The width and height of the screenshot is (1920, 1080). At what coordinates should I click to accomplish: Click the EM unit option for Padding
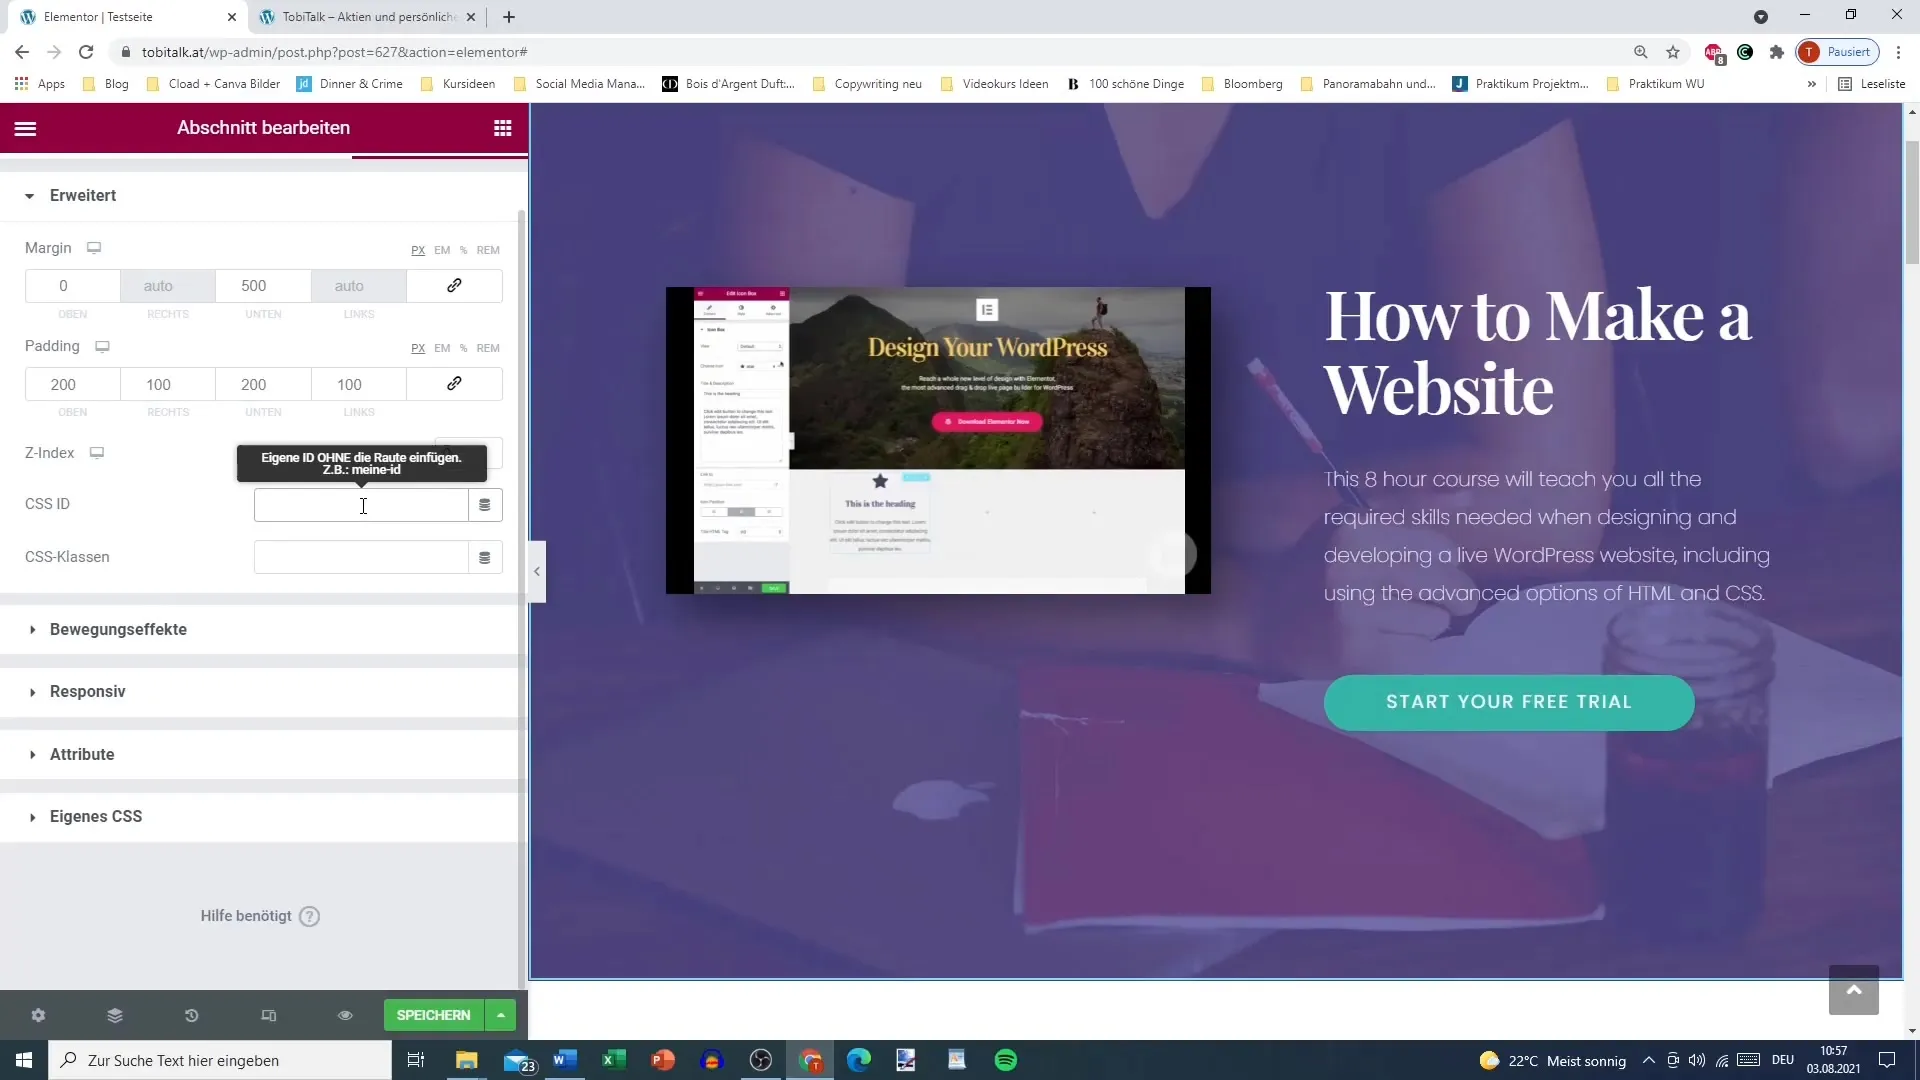tap(442, 348)
